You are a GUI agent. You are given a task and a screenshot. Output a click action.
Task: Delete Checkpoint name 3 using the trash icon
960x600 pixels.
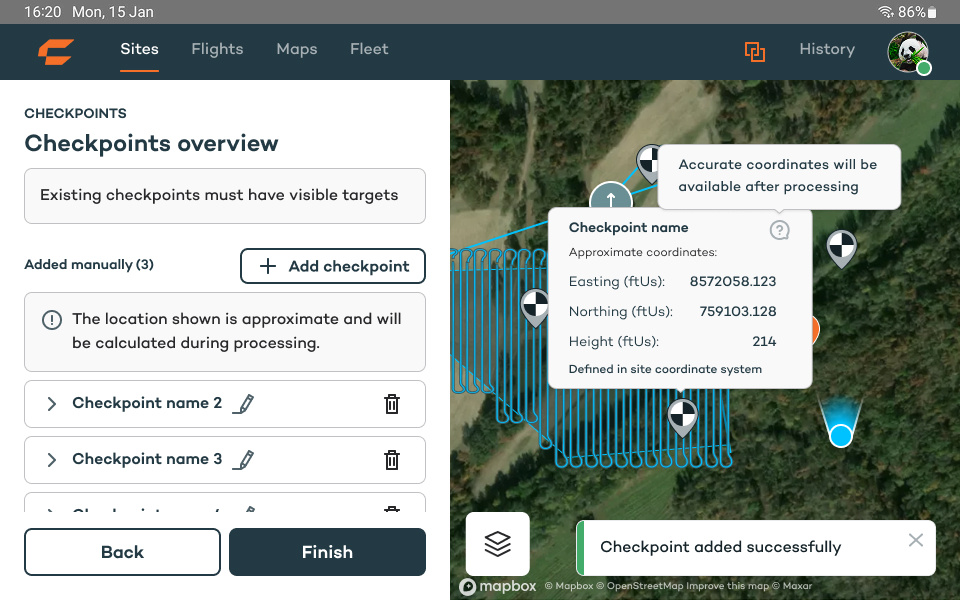click(x=391, y=460)
